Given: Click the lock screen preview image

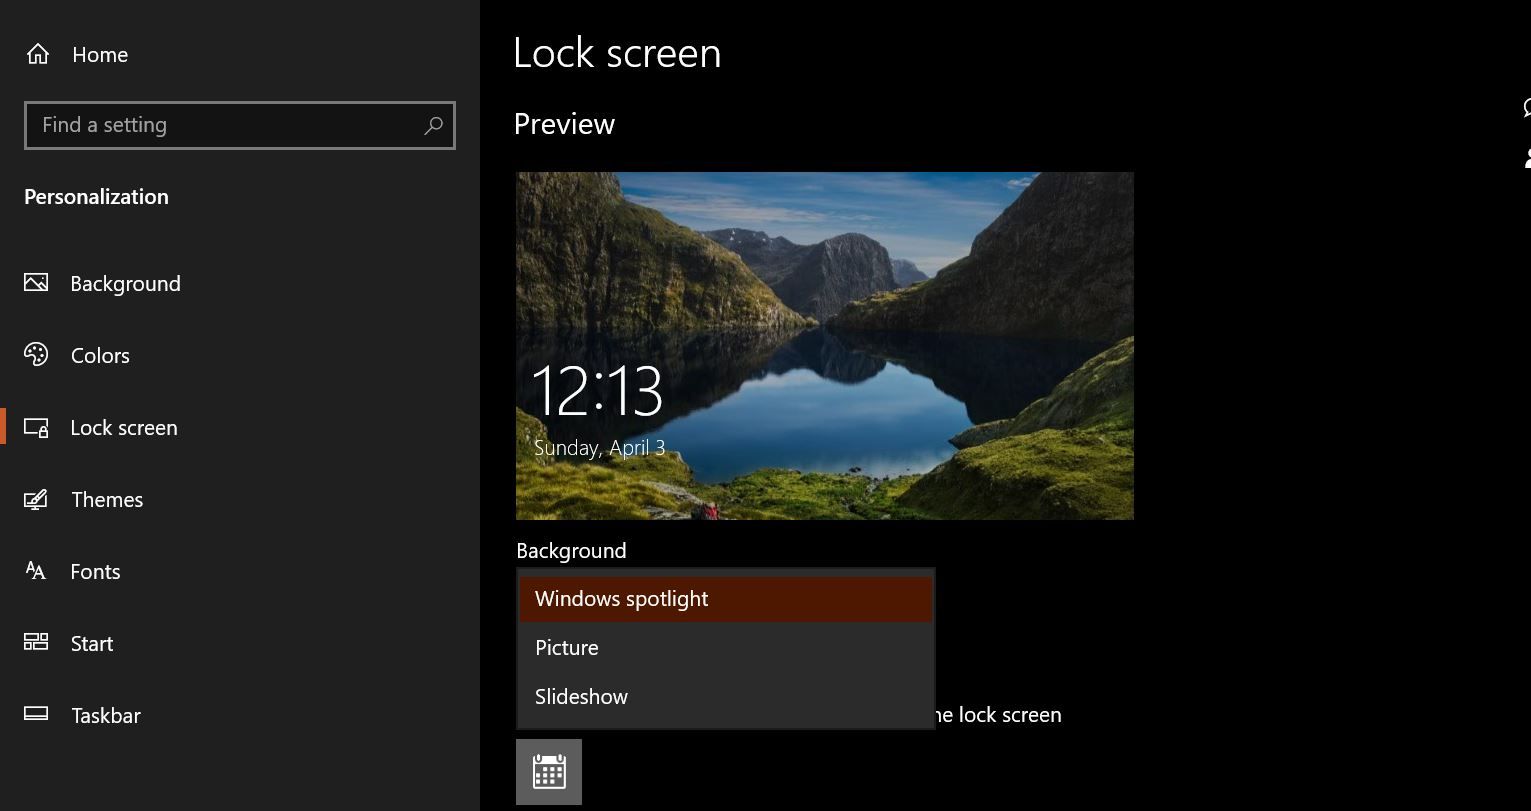Looking at the screenshot, I should pyautogui.click(x=824, y=345).
